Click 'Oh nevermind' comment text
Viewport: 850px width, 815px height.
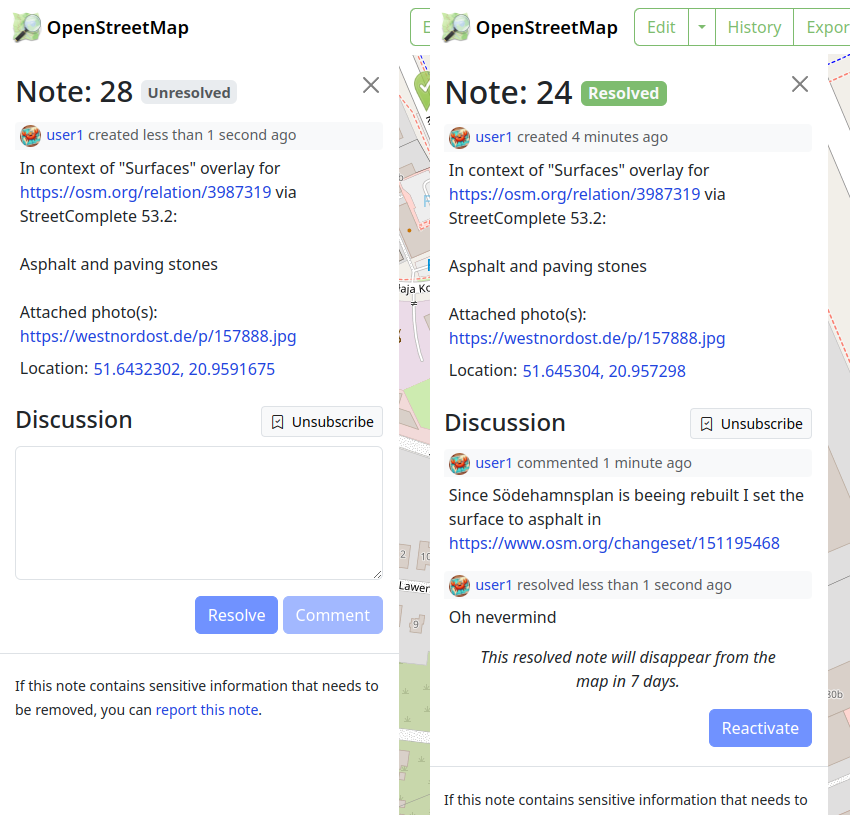[502, 618]
